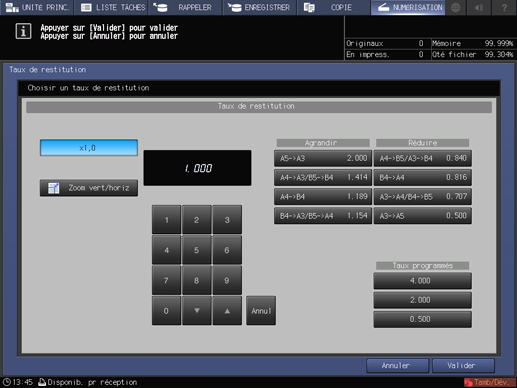The width and height of the screenshot is (517, 388).
Task: Tap keypad digit 0
Action: point(166,311)
